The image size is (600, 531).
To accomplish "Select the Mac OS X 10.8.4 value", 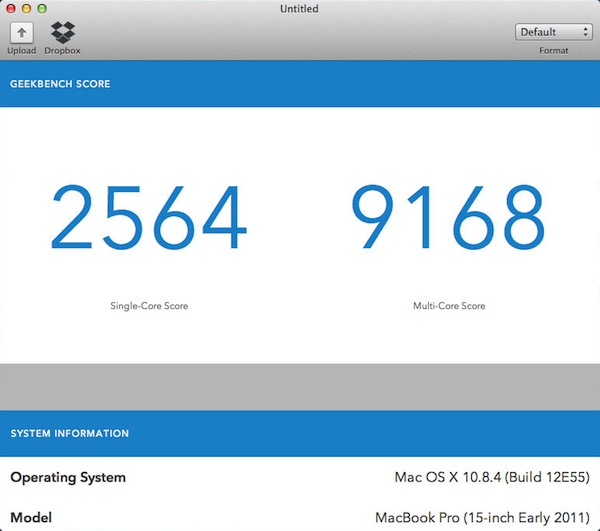I will (492, 477).
